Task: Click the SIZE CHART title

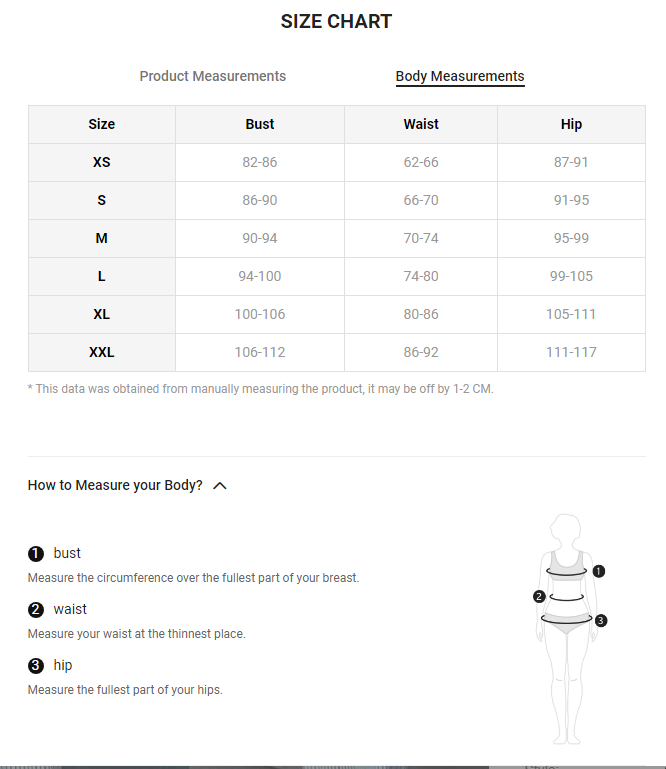Action: [x=336, y=22]
